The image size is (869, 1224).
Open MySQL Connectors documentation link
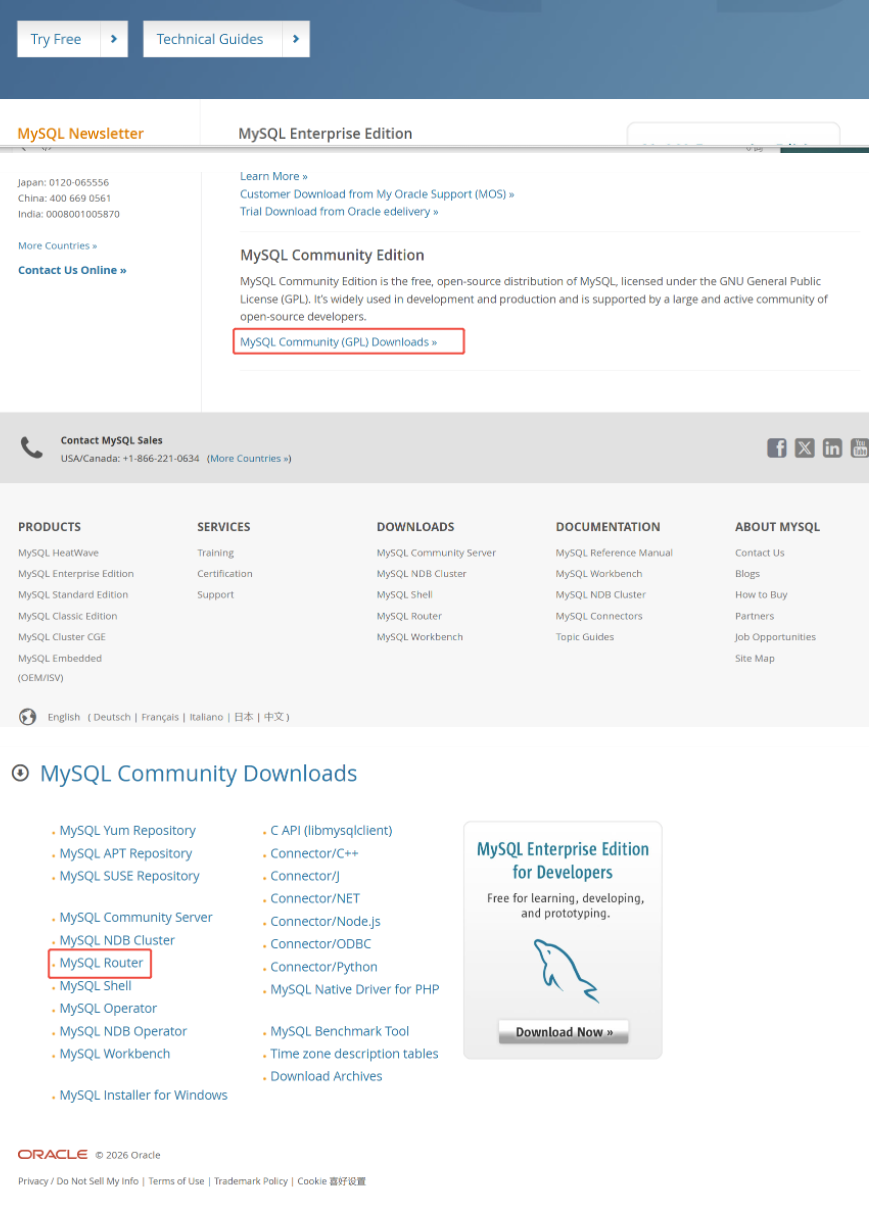[599, 616]
